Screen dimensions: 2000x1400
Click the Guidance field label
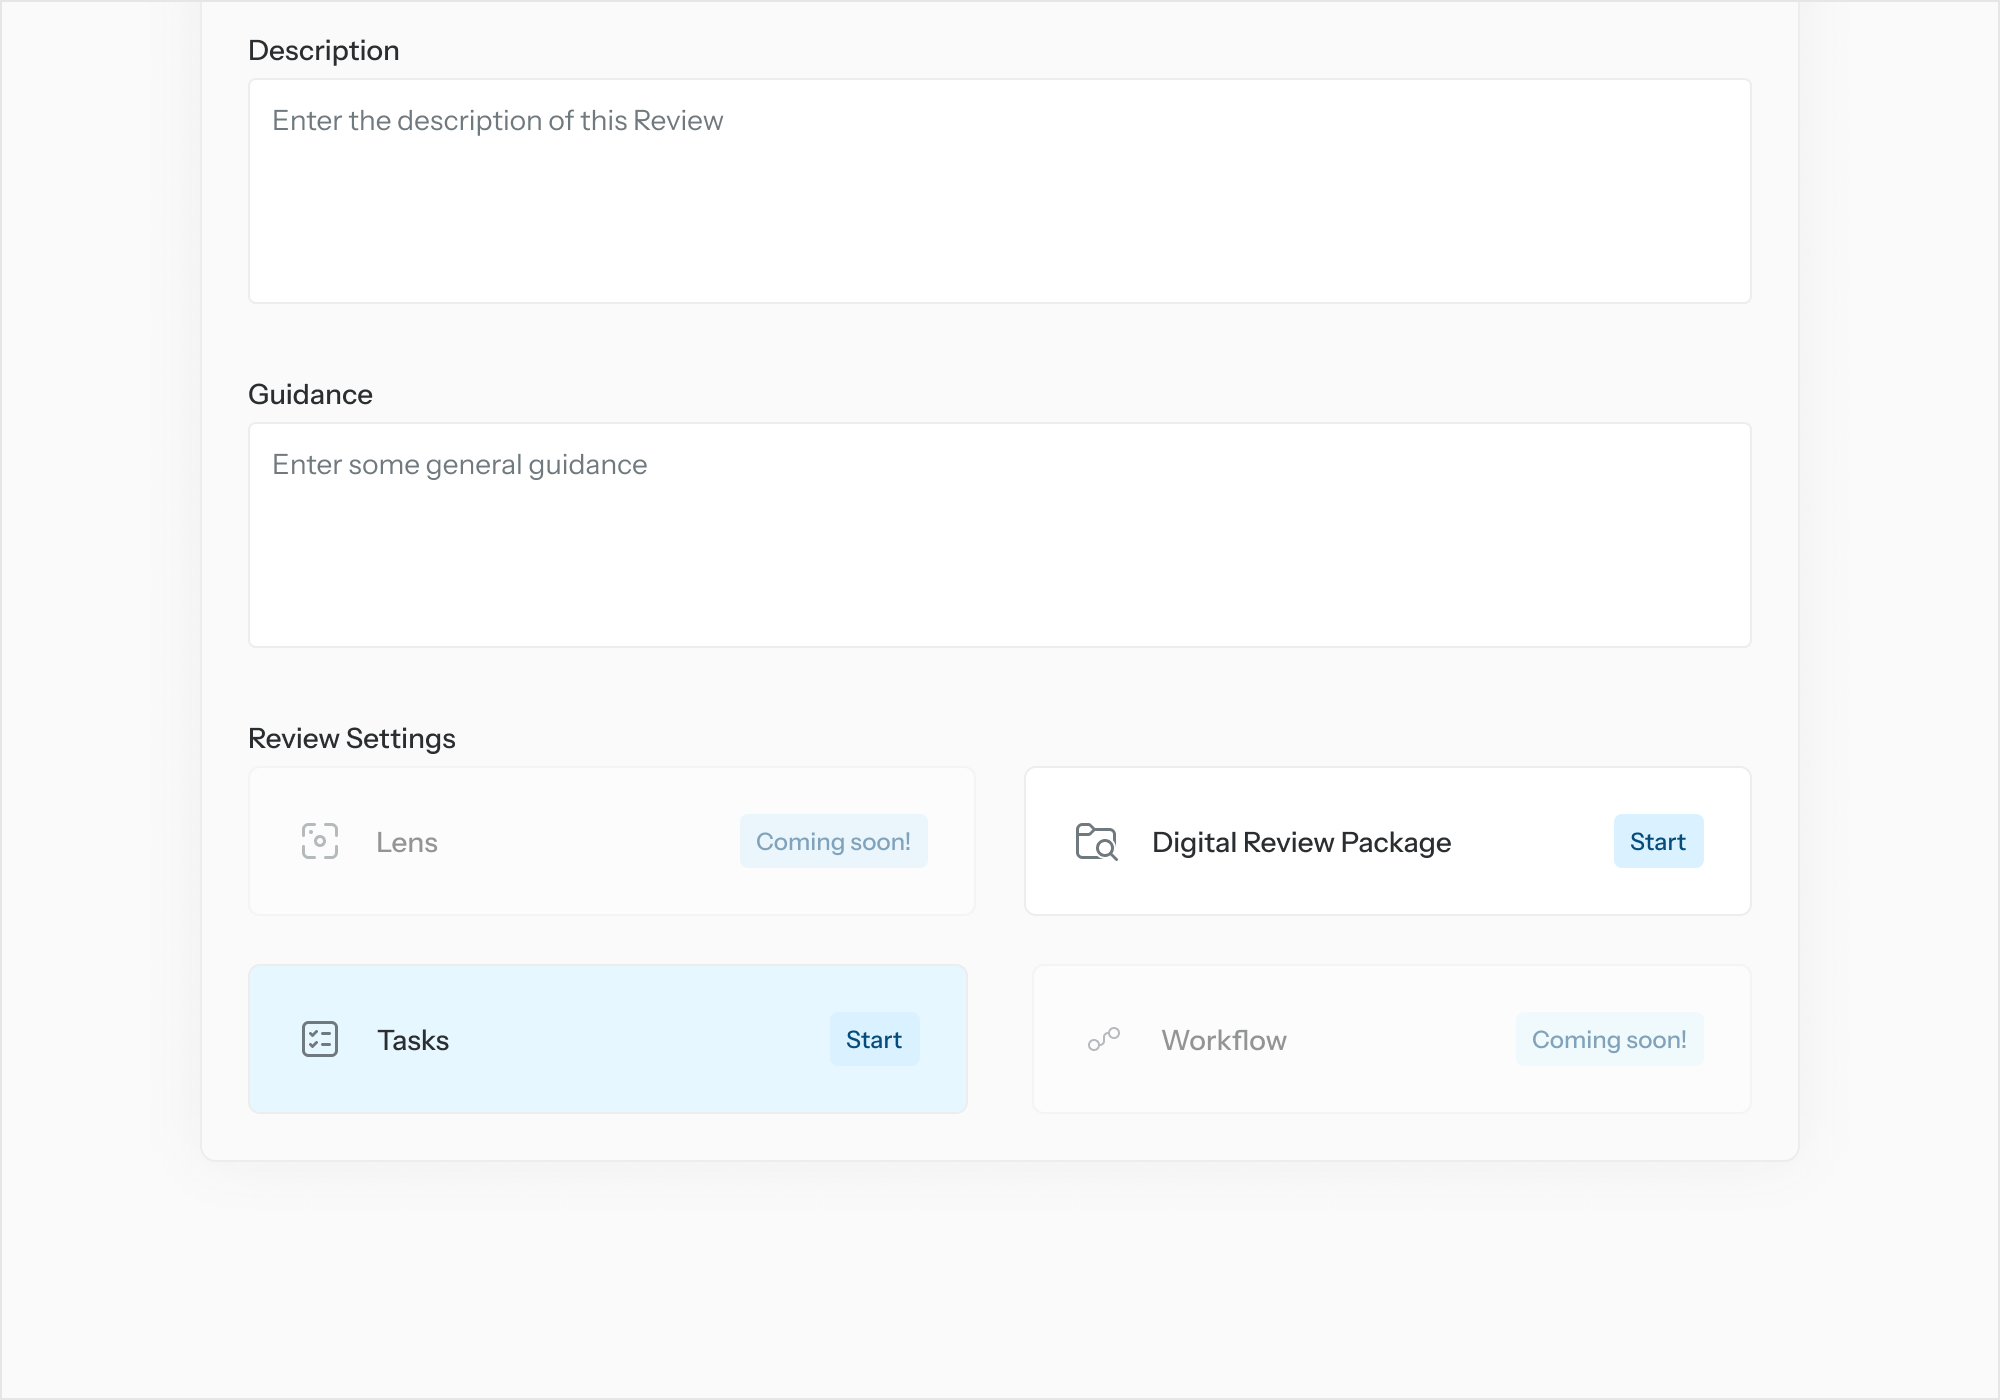(310, 394)
